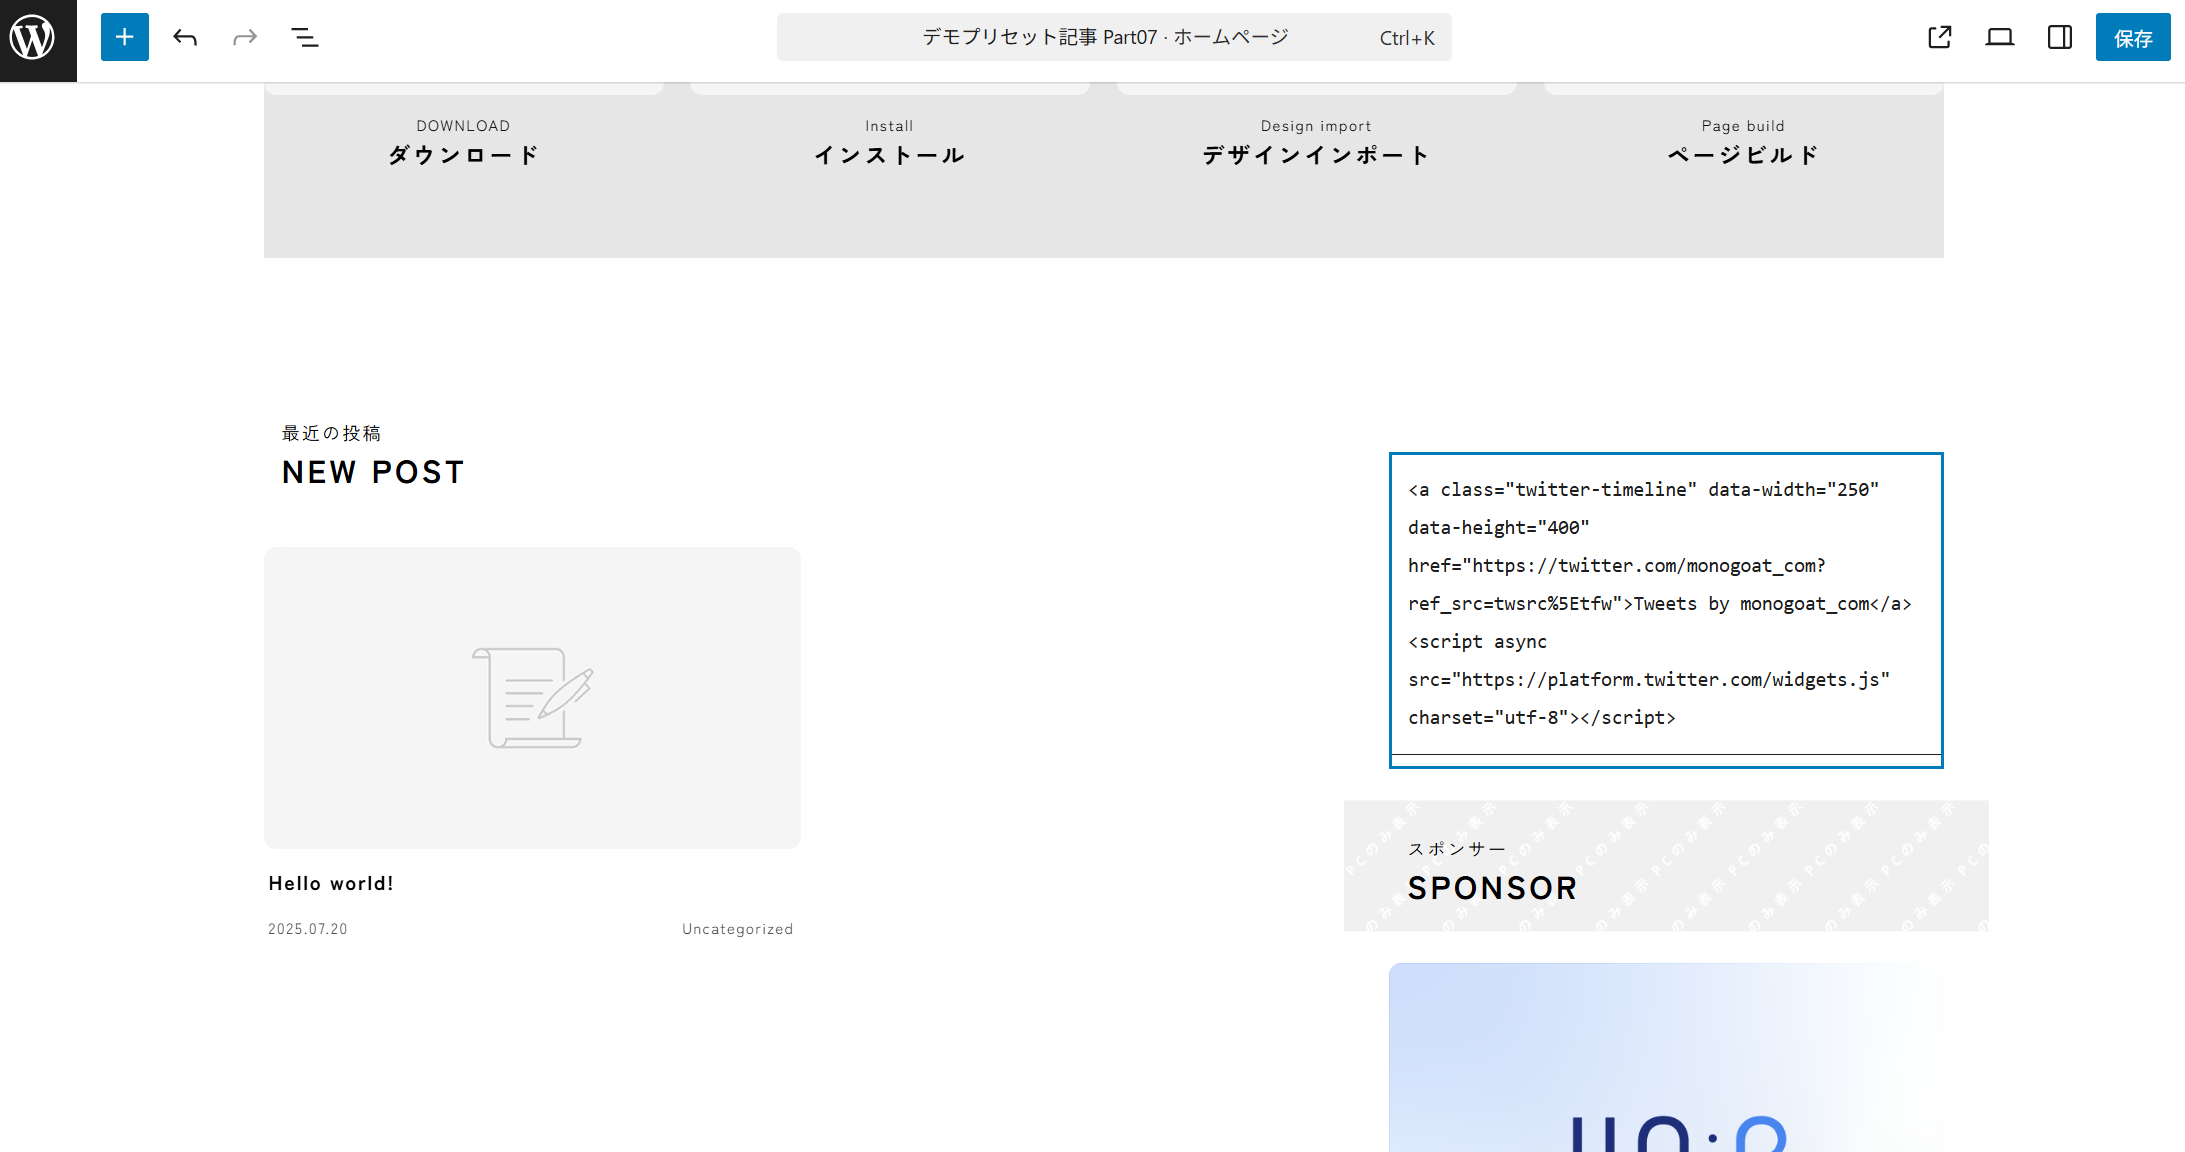Undo the last change
The image size is (2185, 1152).
tap(185, 37)
